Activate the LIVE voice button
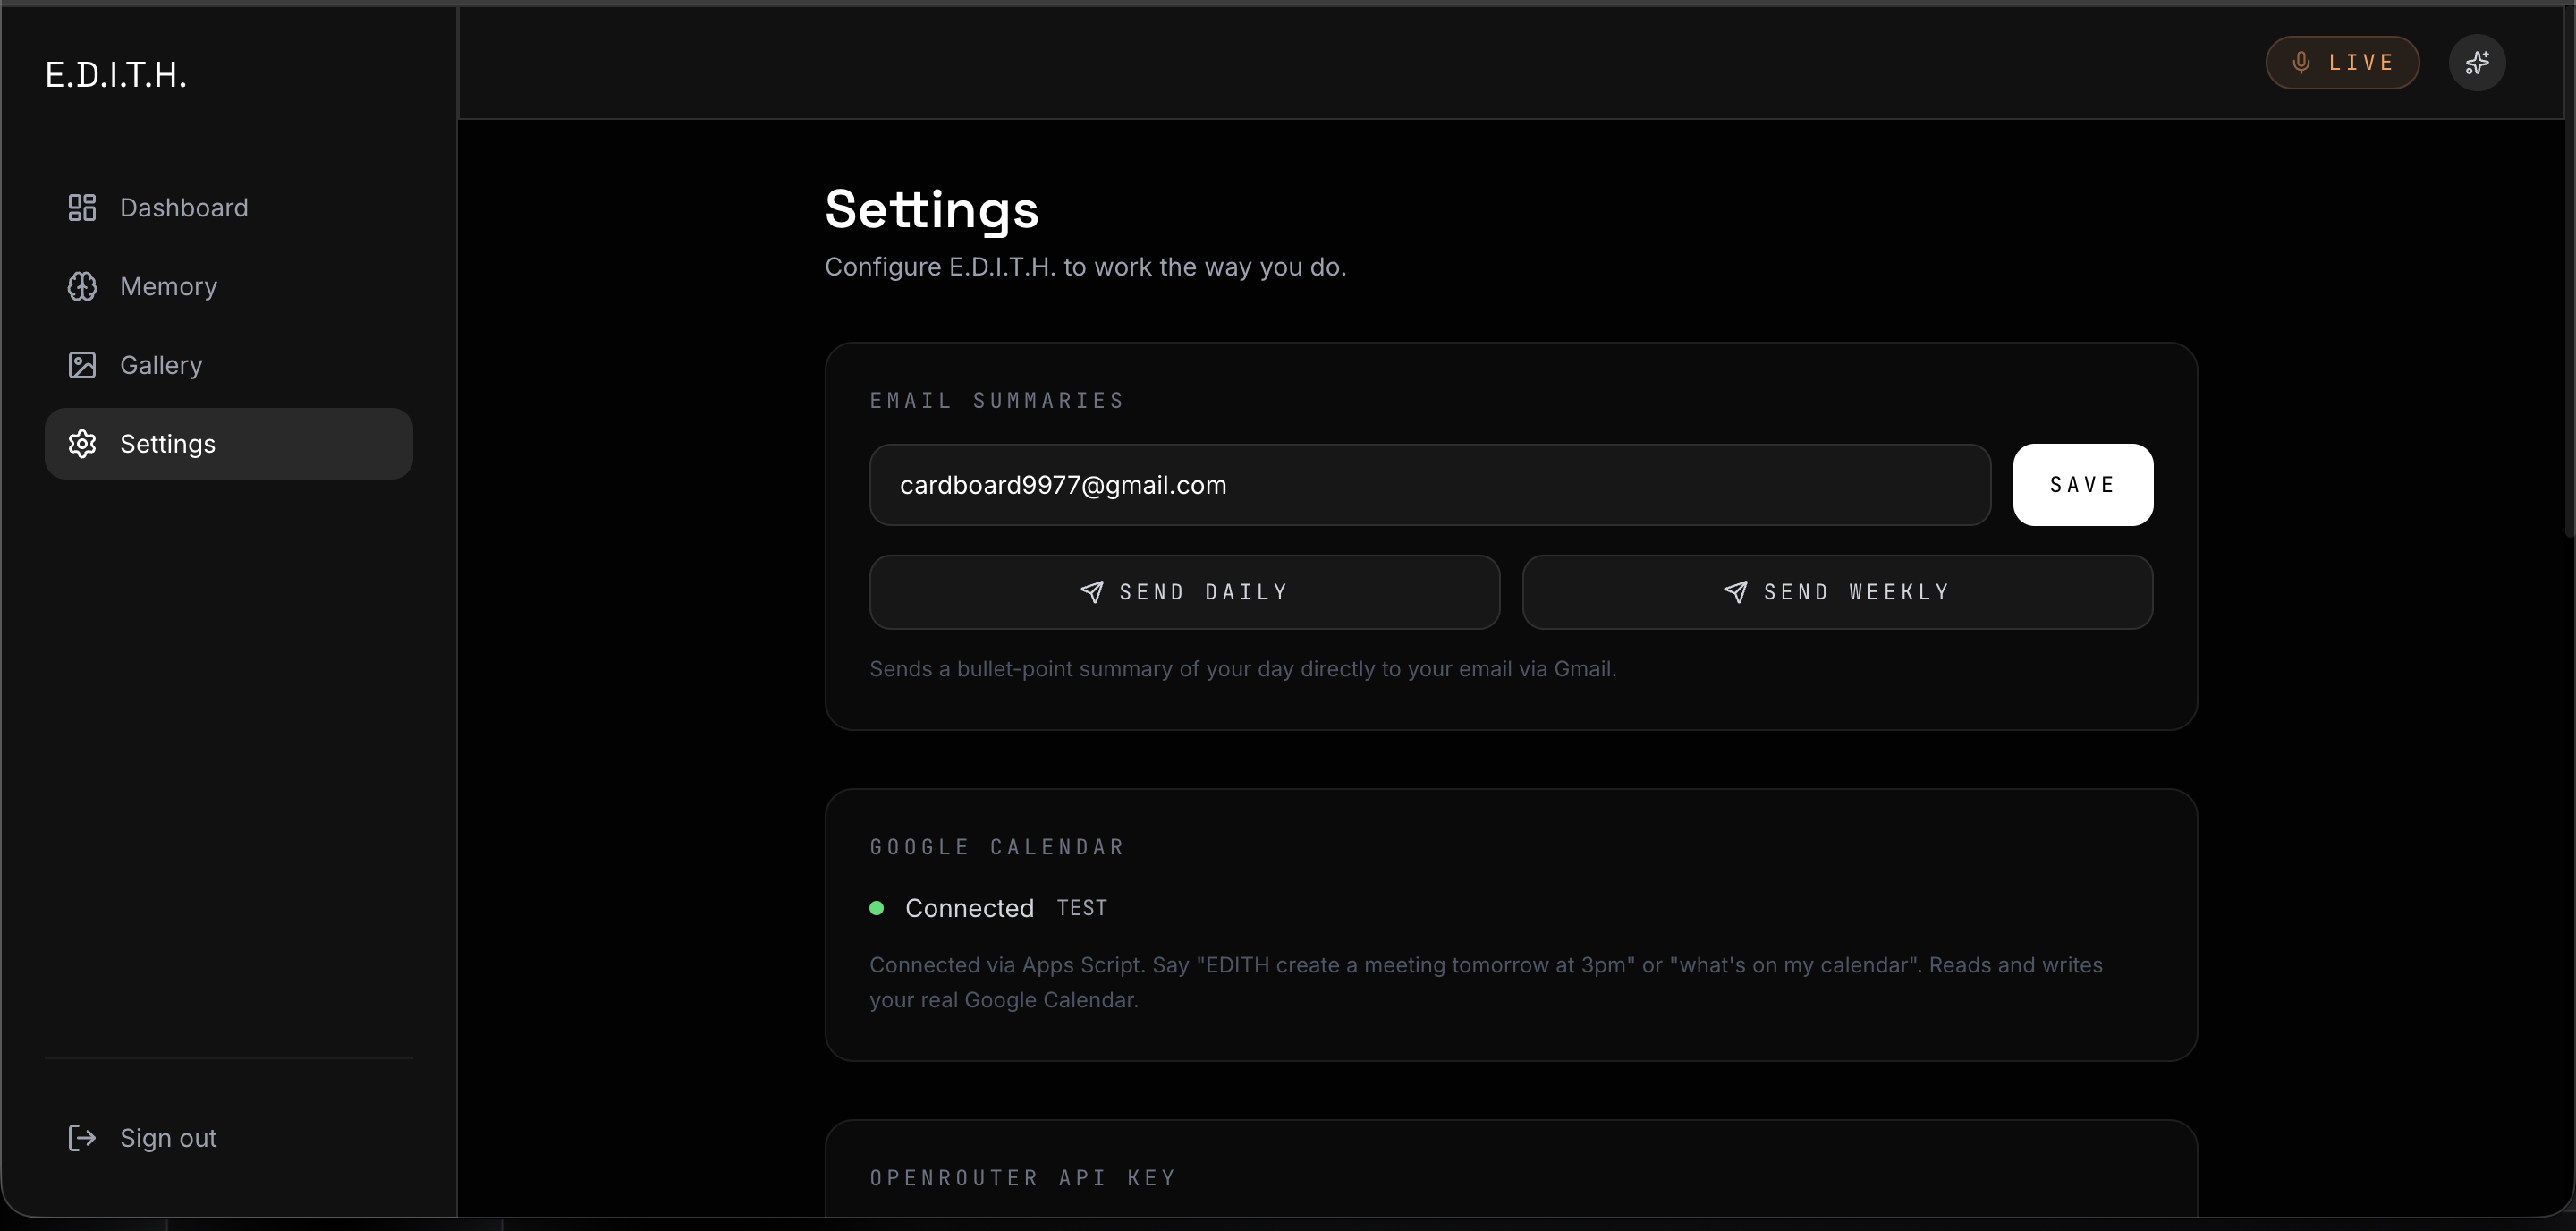 click(x=2342, y=63)
